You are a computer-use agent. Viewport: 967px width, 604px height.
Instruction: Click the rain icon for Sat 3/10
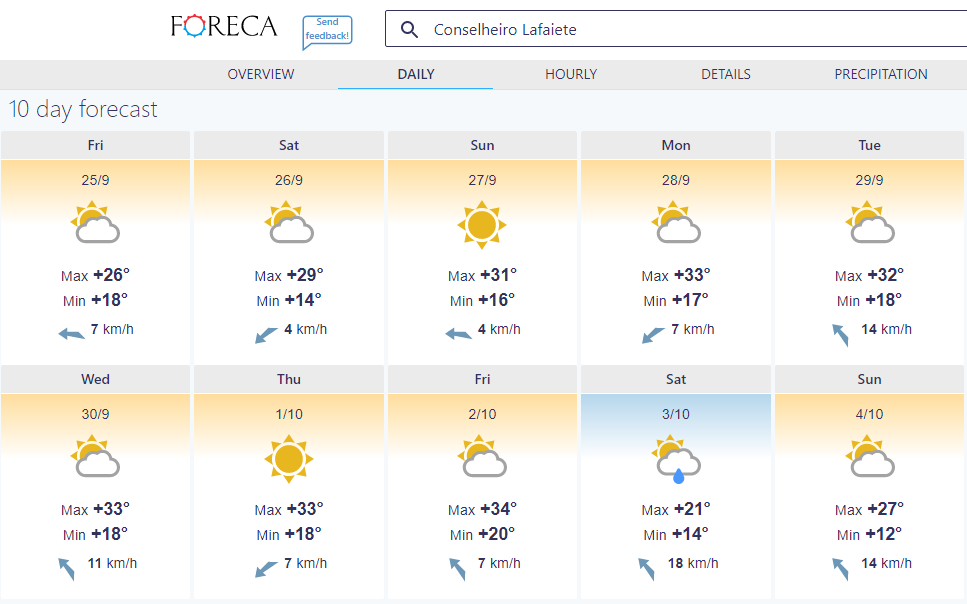pos(676,458)
